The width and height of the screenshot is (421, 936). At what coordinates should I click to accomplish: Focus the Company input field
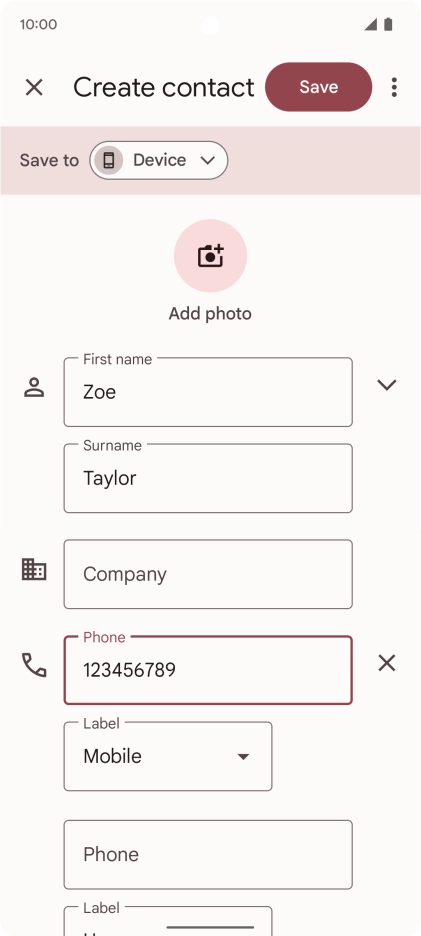tap(208, 574)
